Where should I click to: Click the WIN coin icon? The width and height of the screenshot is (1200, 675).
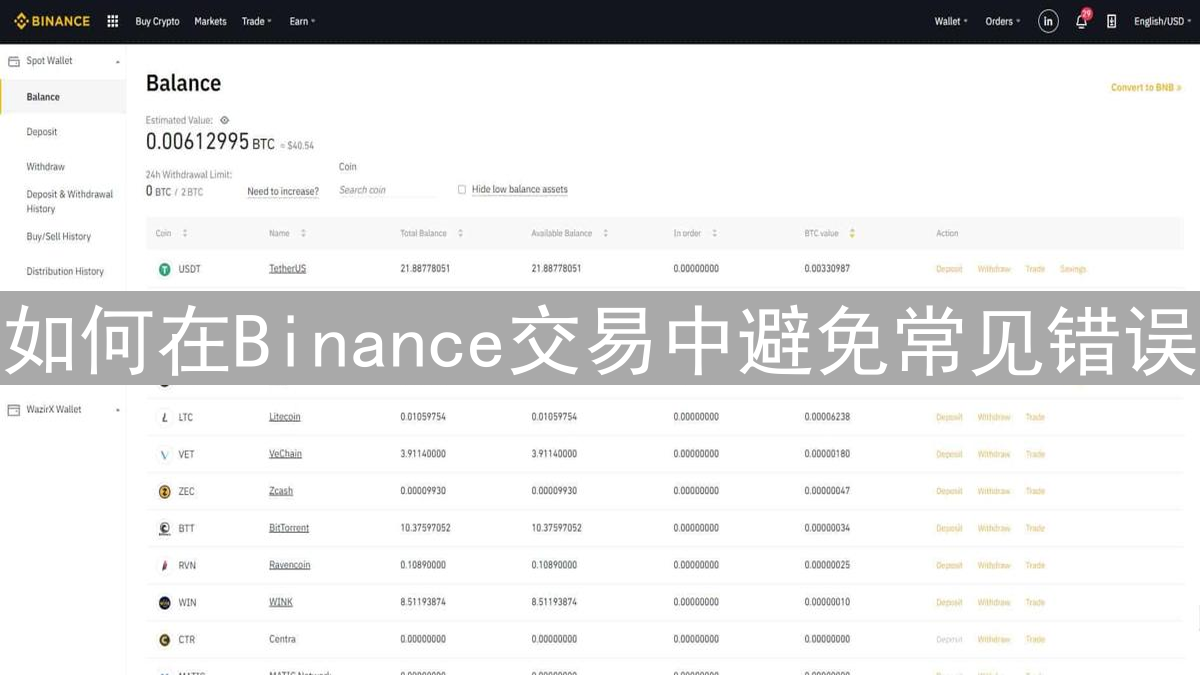(165, 602)
